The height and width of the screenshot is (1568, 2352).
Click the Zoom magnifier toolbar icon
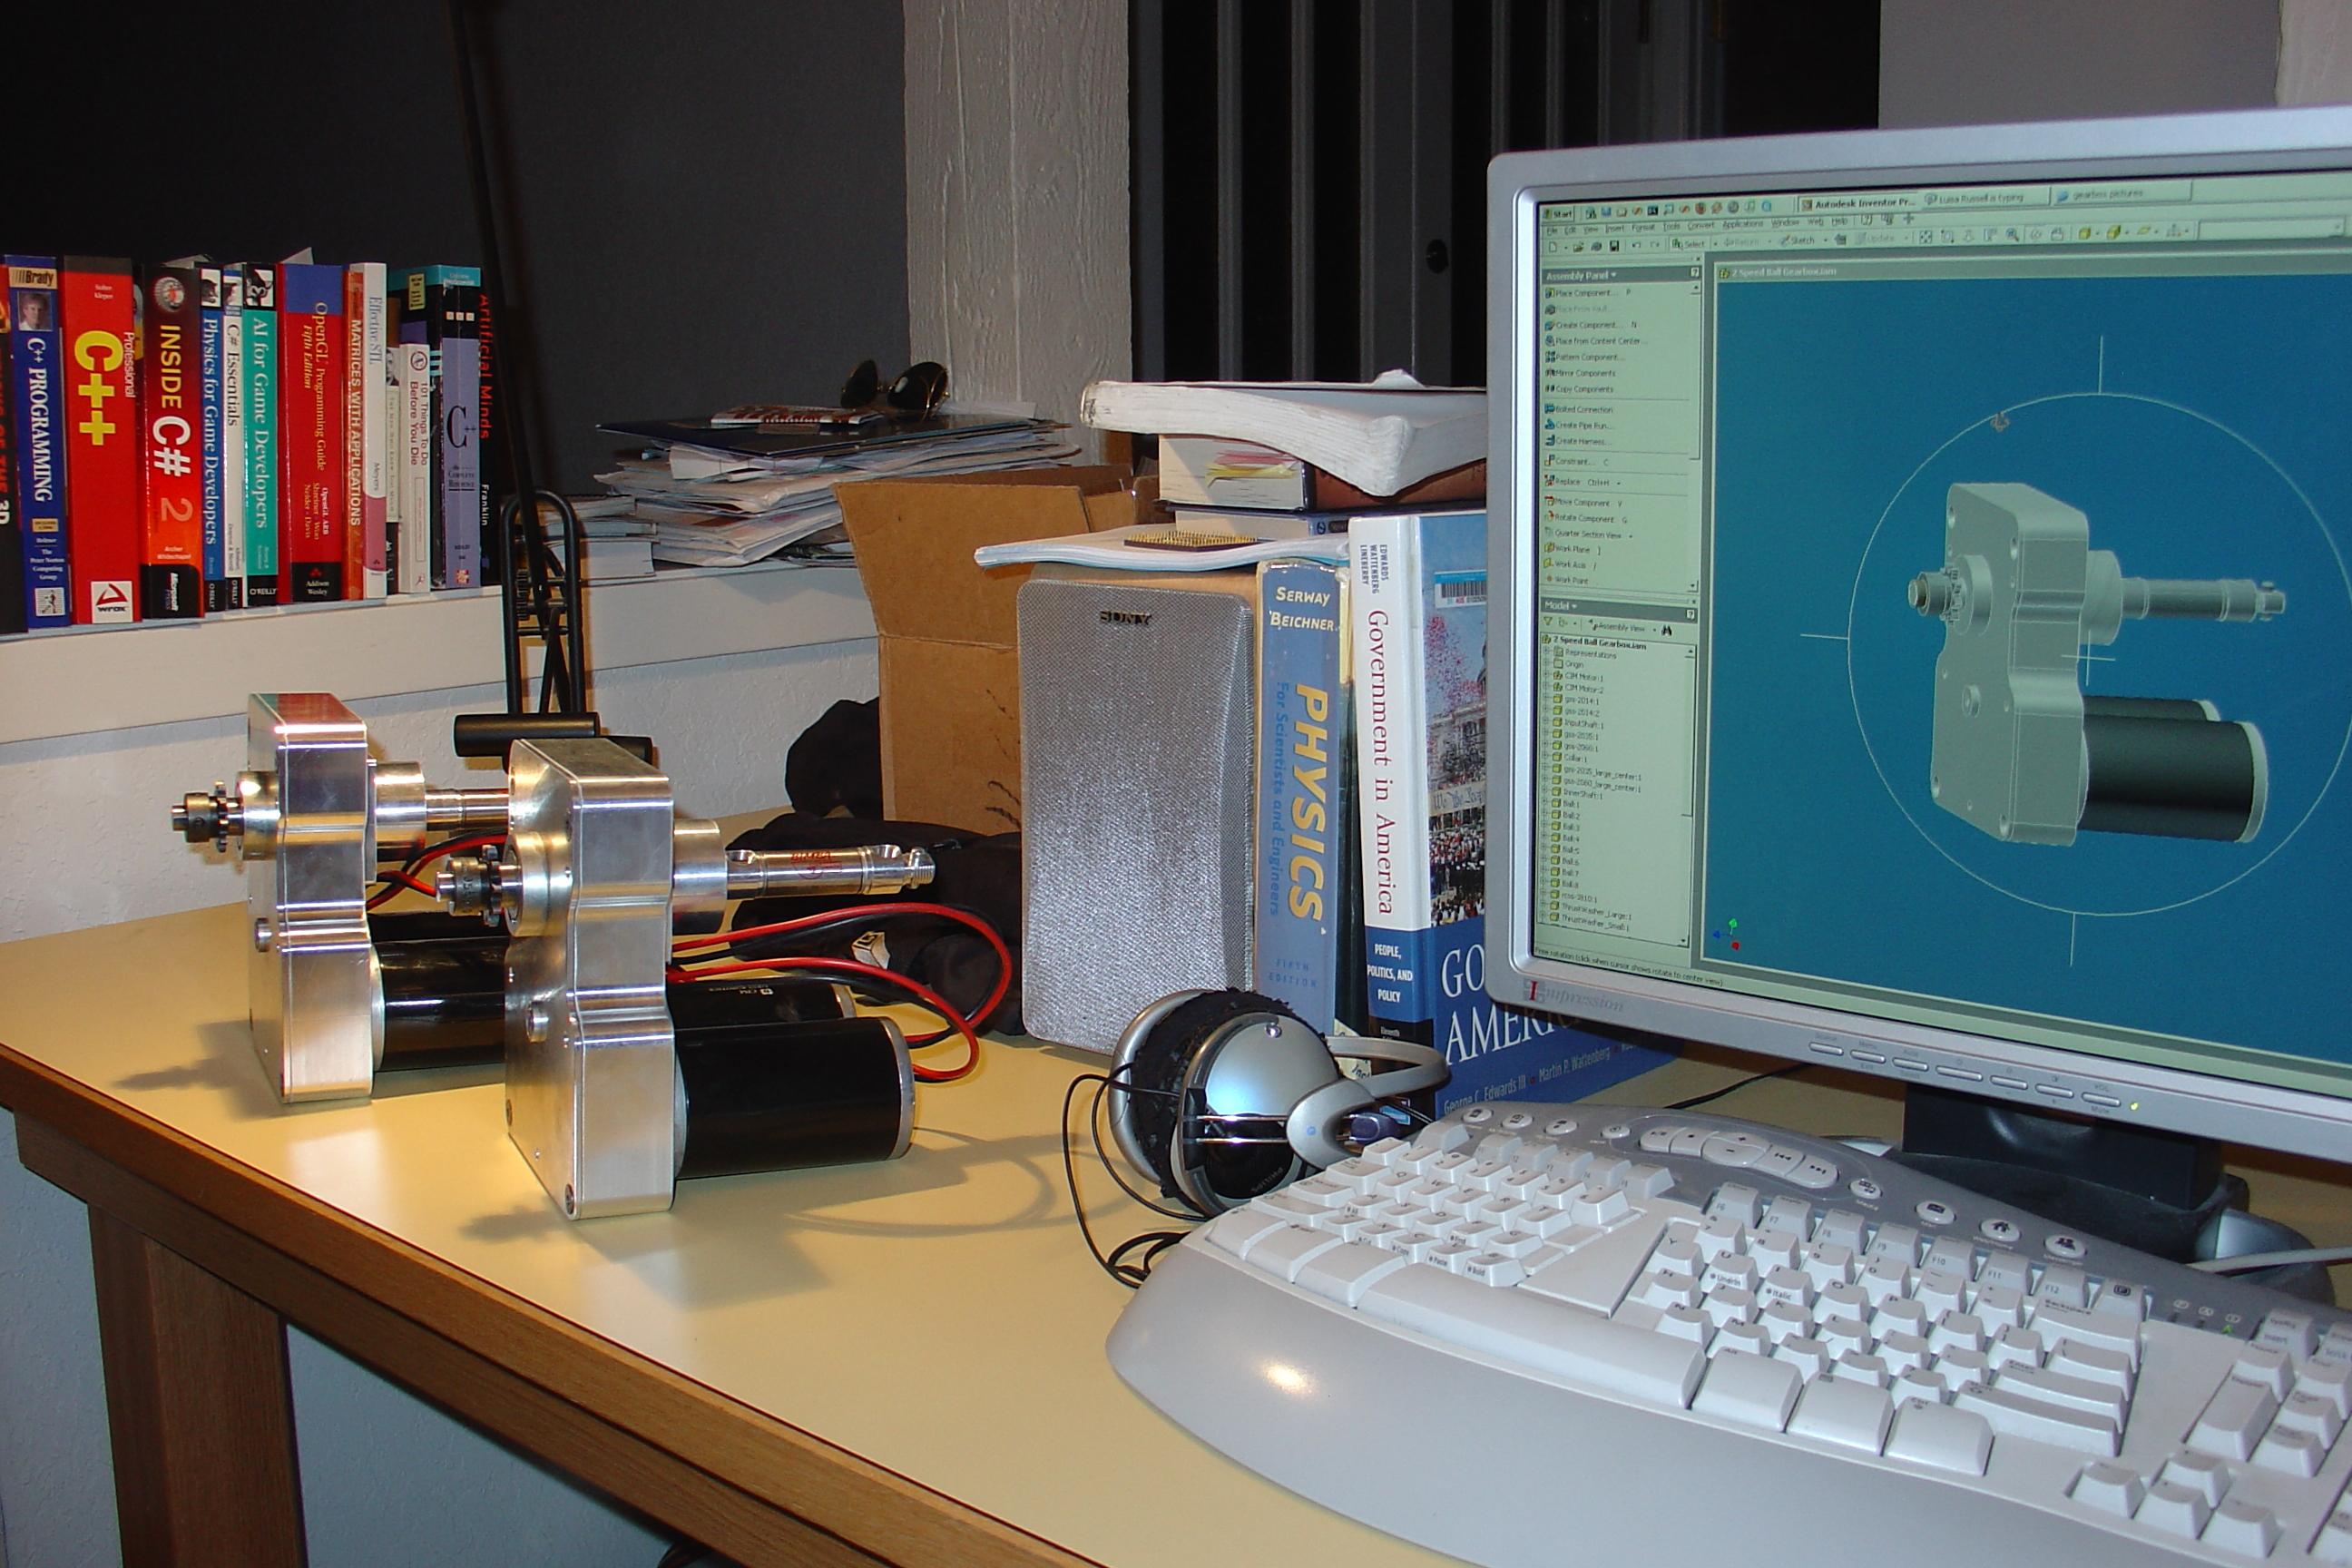(2013, 235)
